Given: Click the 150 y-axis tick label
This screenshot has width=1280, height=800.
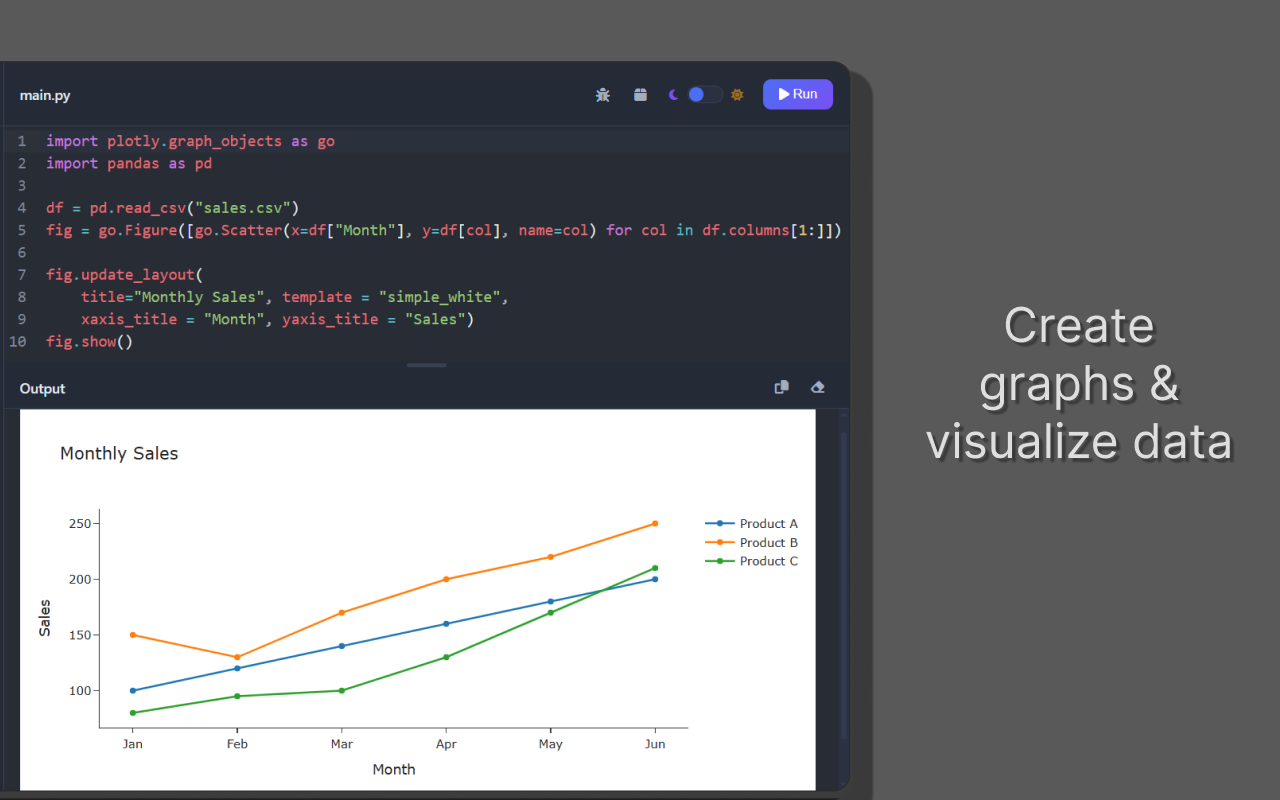Looking at the screenshot, I should 80,635.
